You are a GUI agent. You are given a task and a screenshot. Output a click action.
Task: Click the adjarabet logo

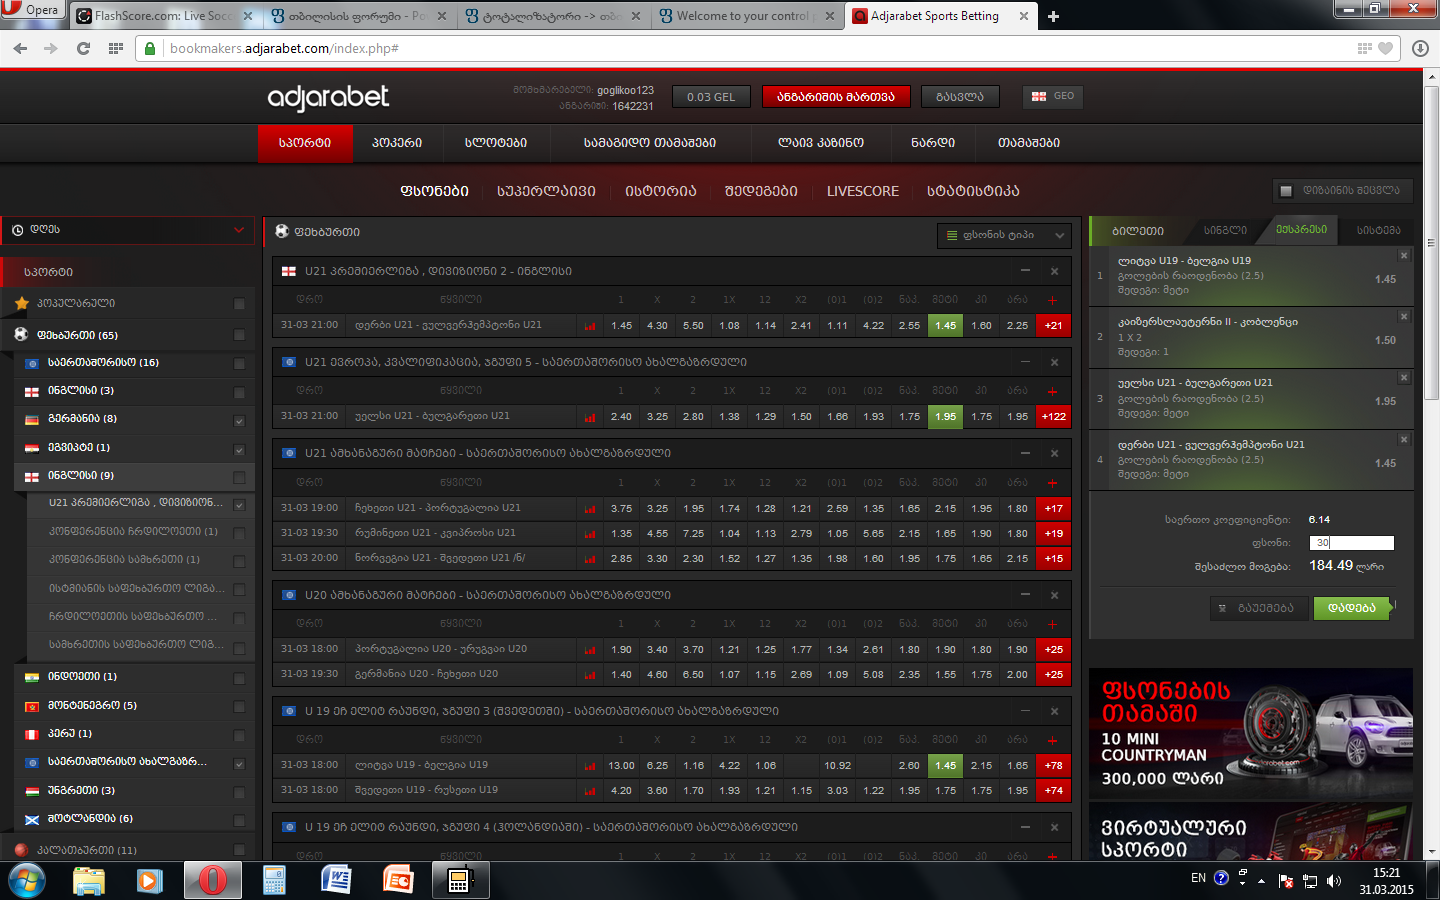[328, 97]
